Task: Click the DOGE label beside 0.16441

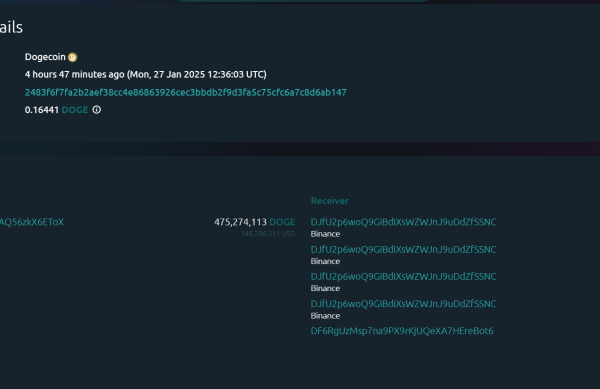Action: 75,110
